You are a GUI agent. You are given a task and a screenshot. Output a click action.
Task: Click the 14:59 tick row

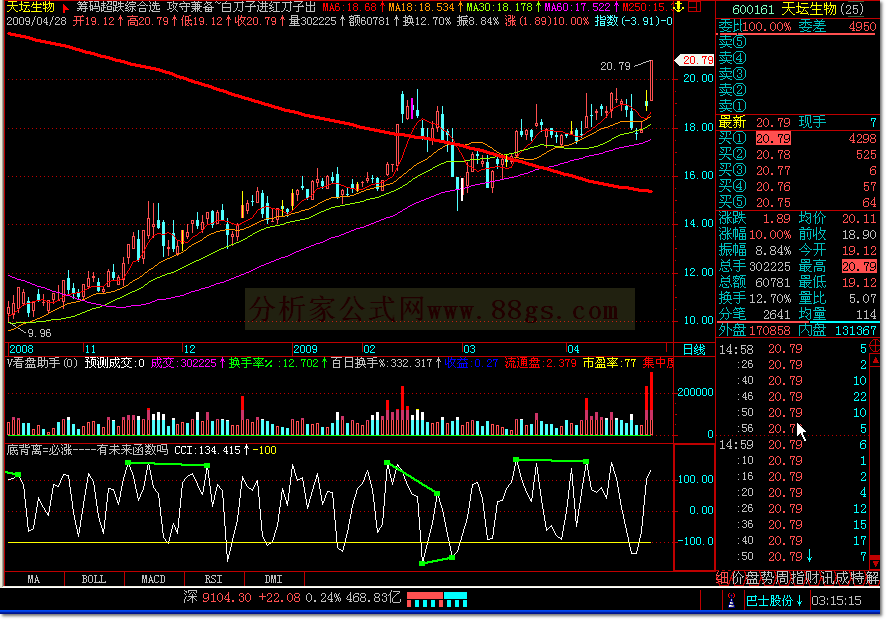793,445
